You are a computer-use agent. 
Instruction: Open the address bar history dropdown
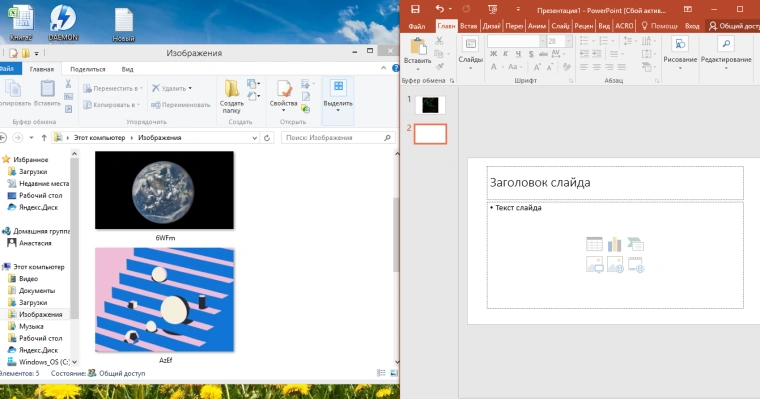click(254, 138)
